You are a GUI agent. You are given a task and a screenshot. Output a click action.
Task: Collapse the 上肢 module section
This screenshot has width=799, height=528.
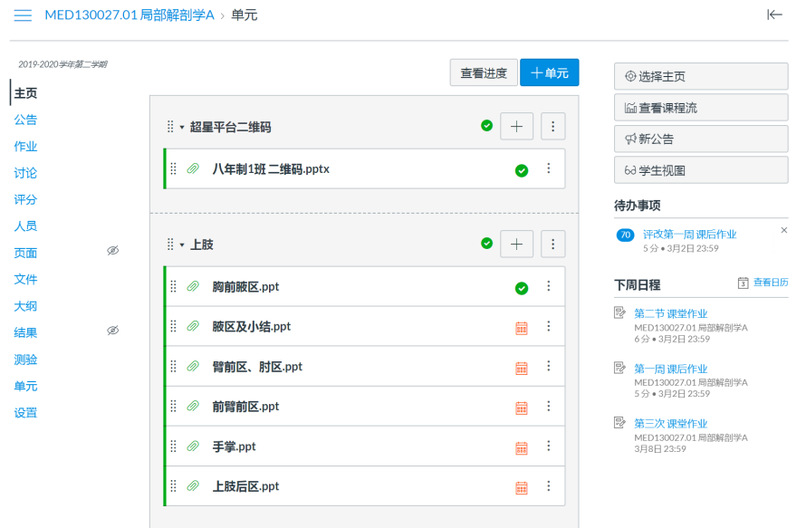182,245
